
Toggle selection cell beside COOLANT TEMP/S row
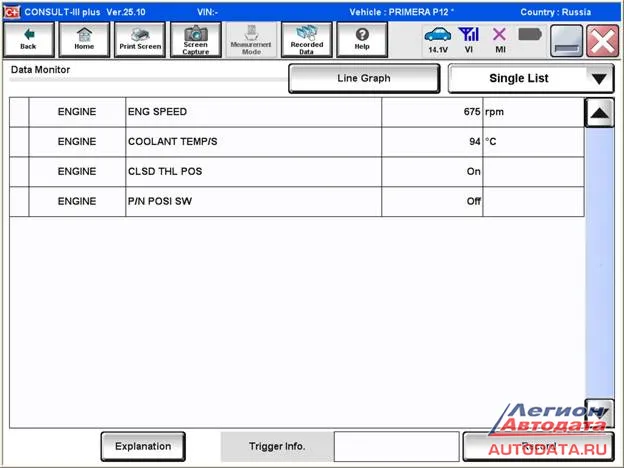19,142
